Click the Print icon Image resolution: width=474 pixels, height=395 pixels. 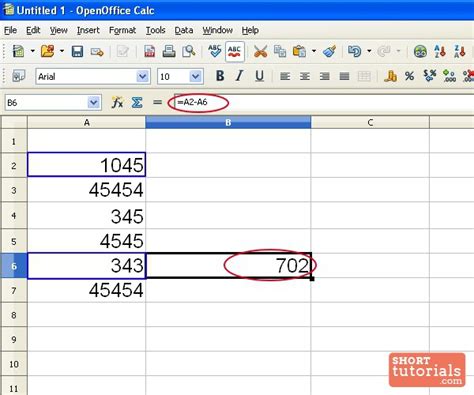pos(169,52)
